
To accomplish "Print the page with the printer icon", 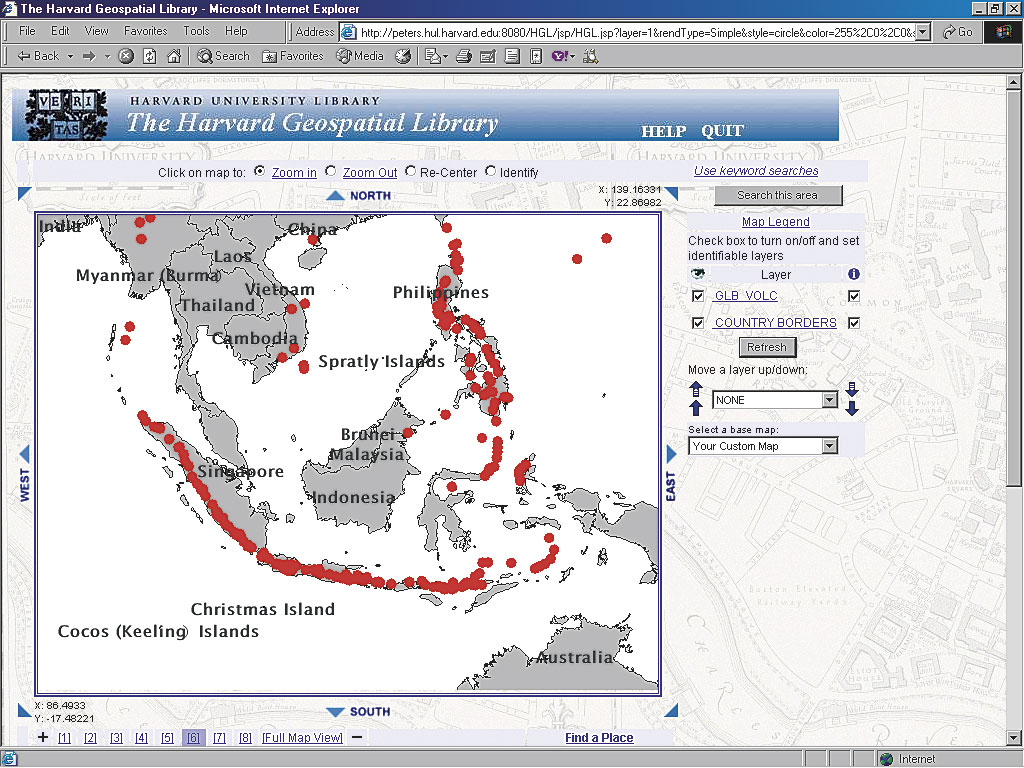I will point(464,56).
